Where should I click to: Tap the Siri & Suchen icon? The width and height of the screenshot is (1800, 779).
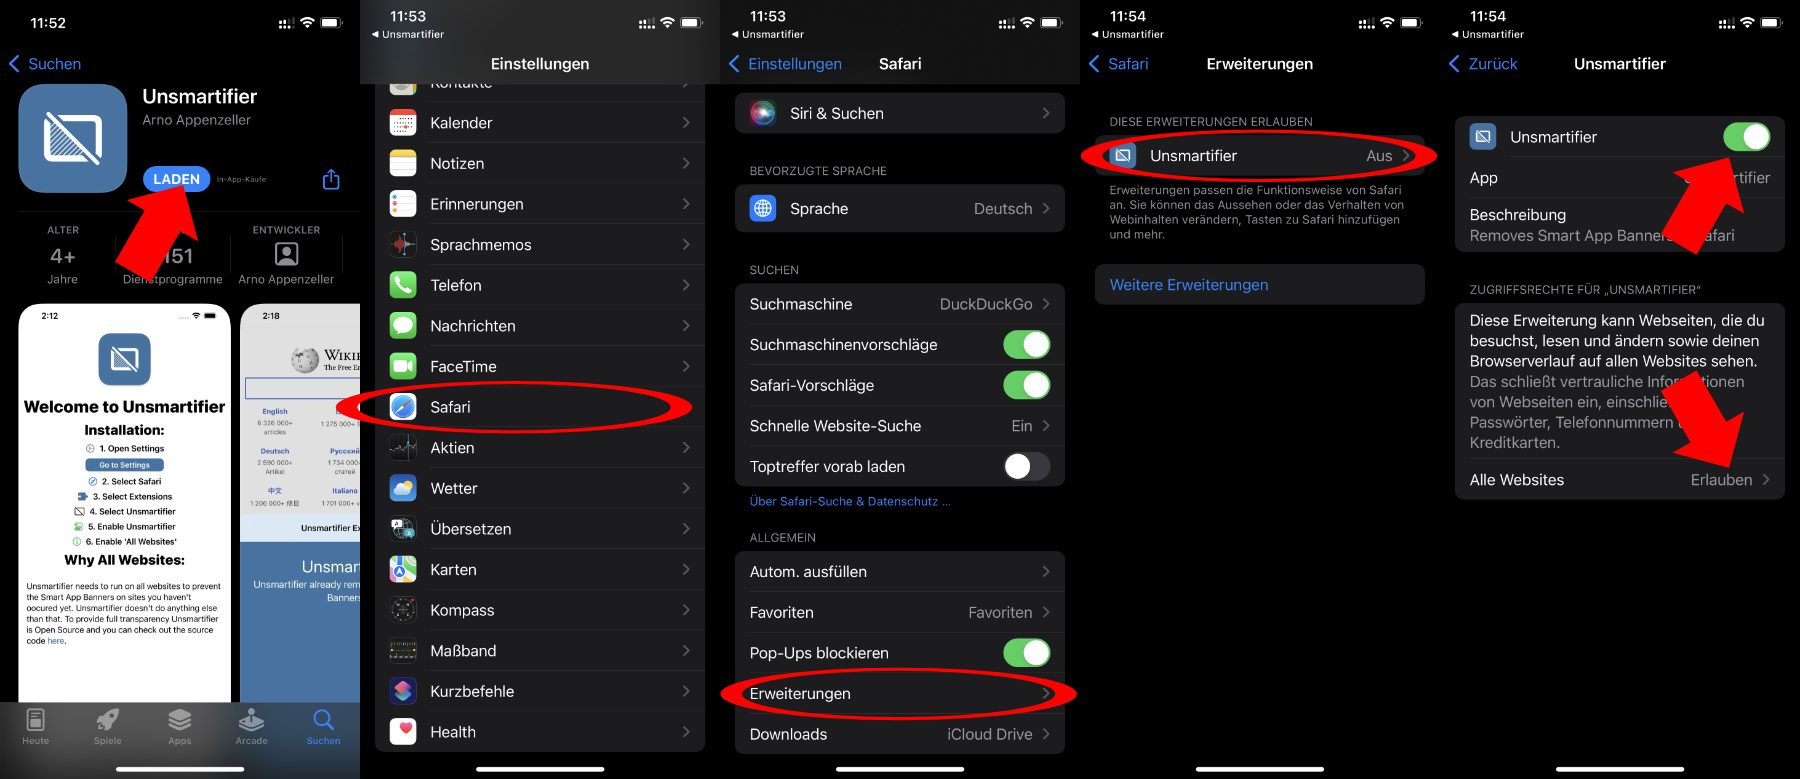[x=763, y=113]
